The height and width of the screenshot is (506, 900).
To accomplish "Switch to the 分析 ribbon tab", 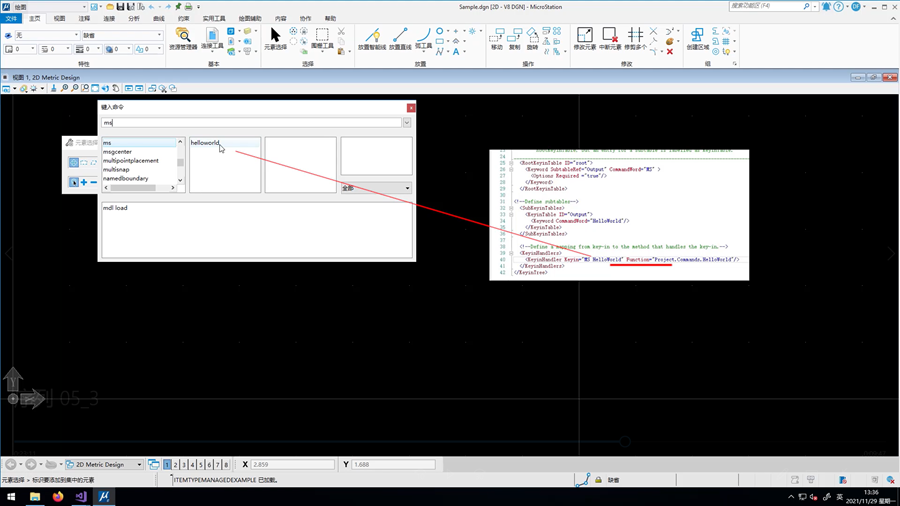I will point(134,18).
